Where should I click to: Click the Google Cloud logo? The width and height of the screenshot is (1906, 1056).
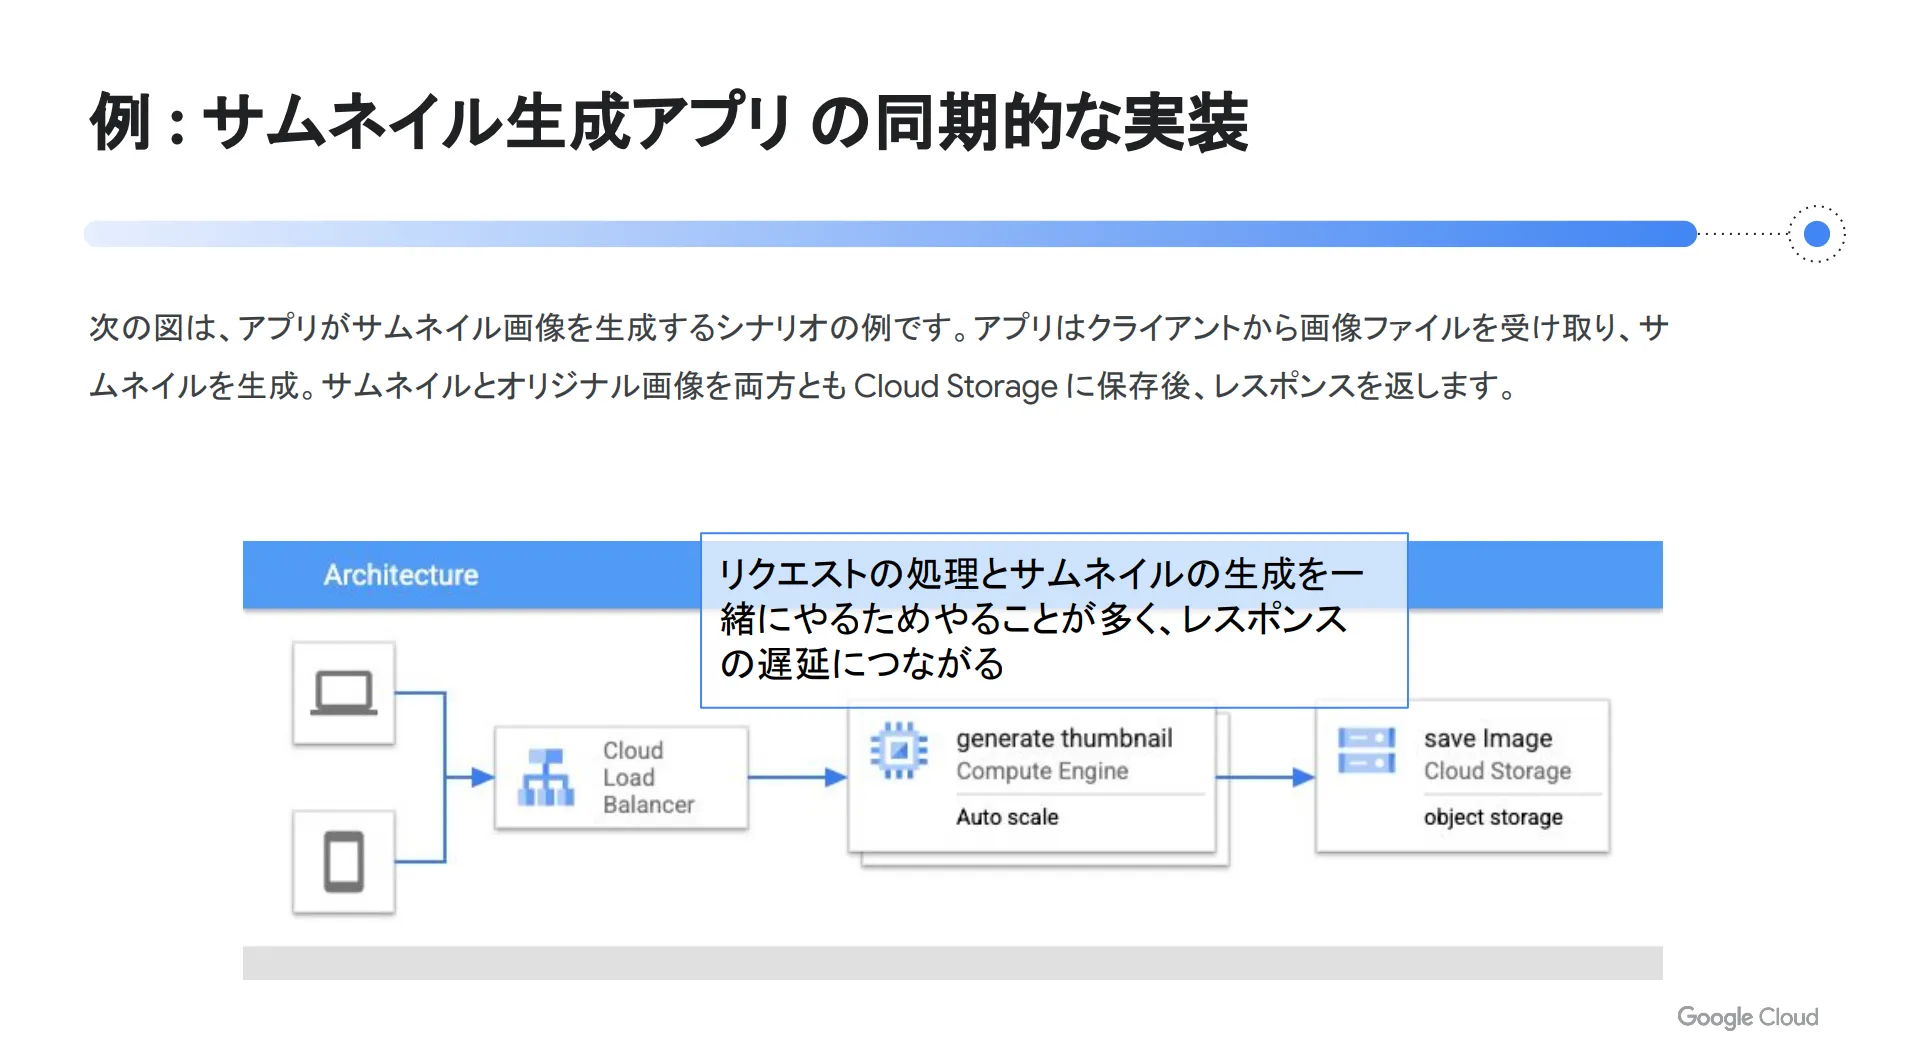1747,1017
